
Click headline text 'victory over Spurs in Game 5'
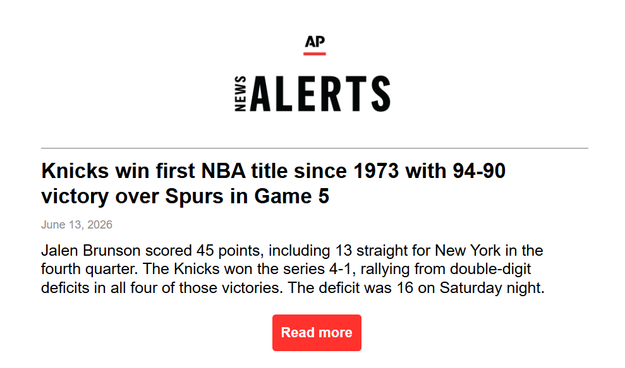pos(185,196)
